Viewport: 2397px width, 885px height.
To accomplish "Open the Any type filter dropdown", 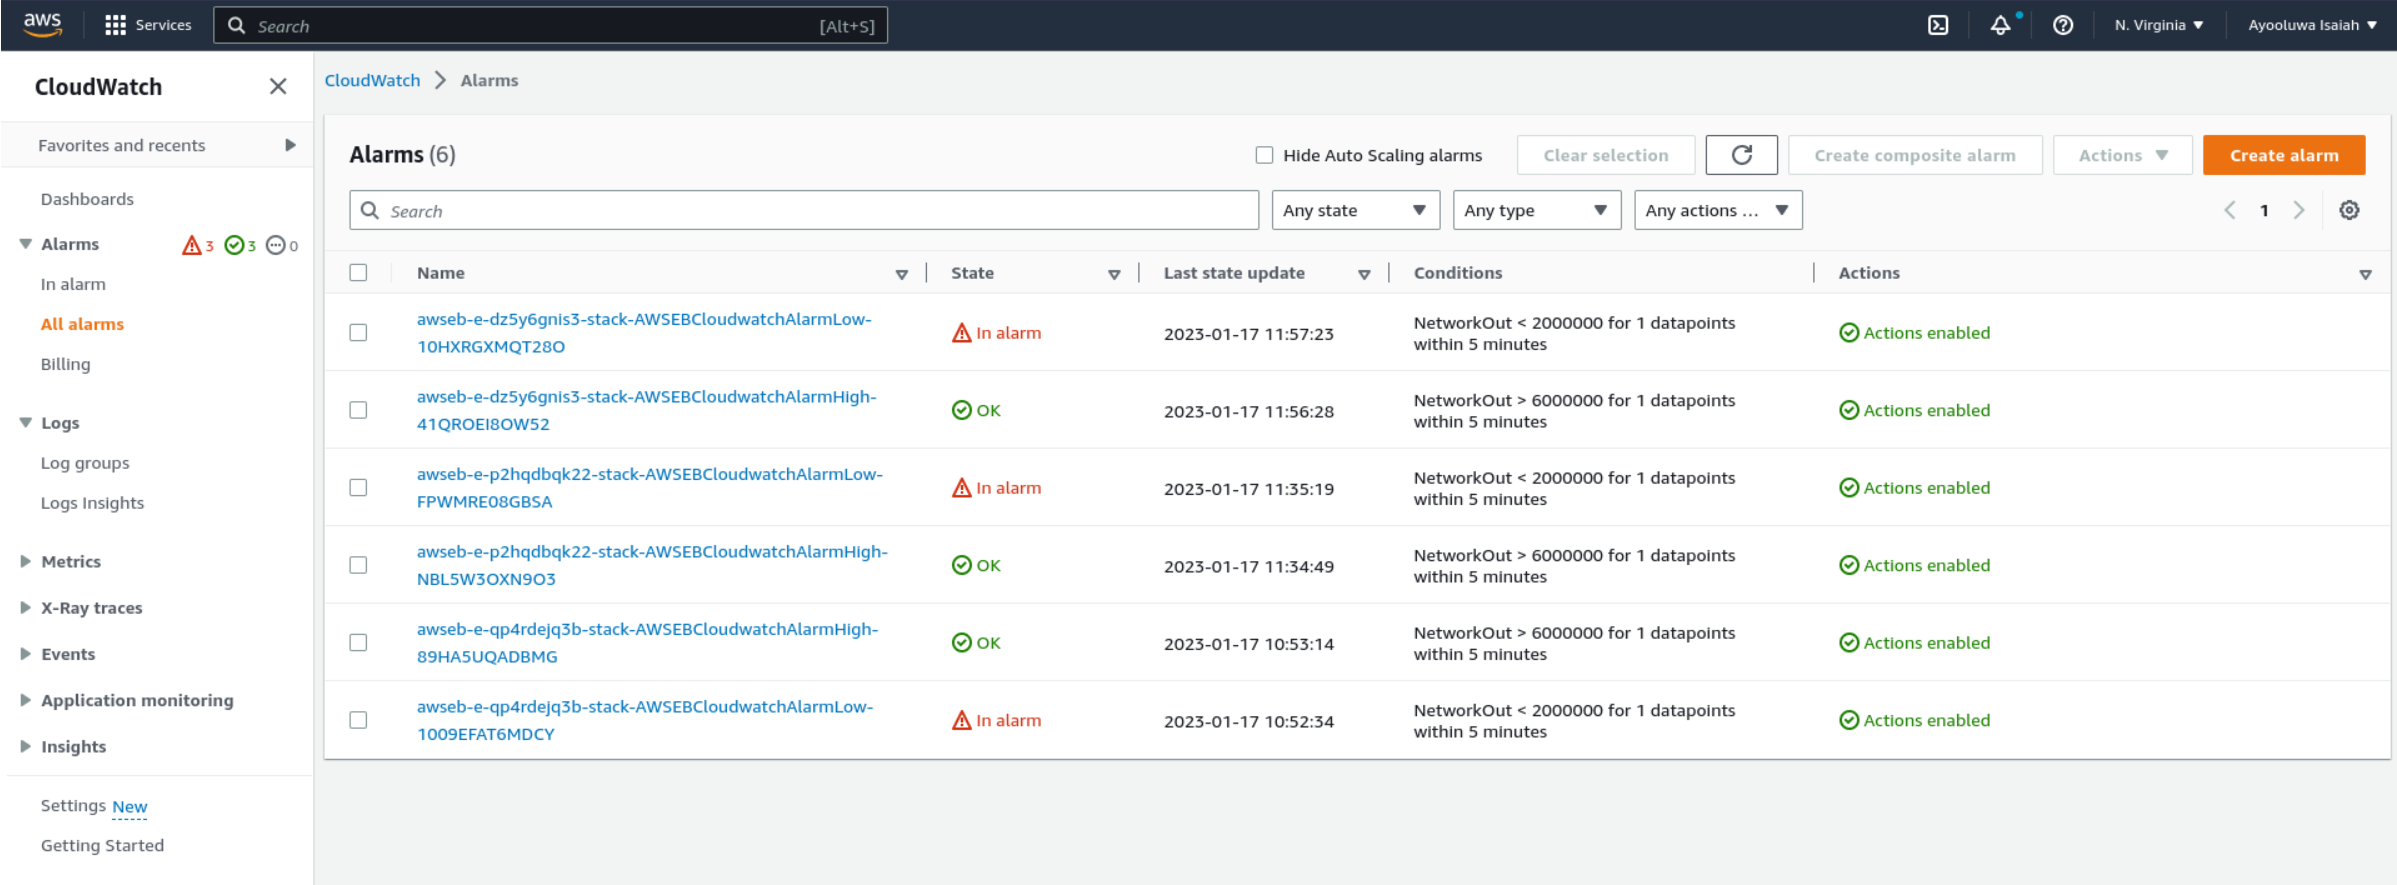I will tap(1536, 210).
